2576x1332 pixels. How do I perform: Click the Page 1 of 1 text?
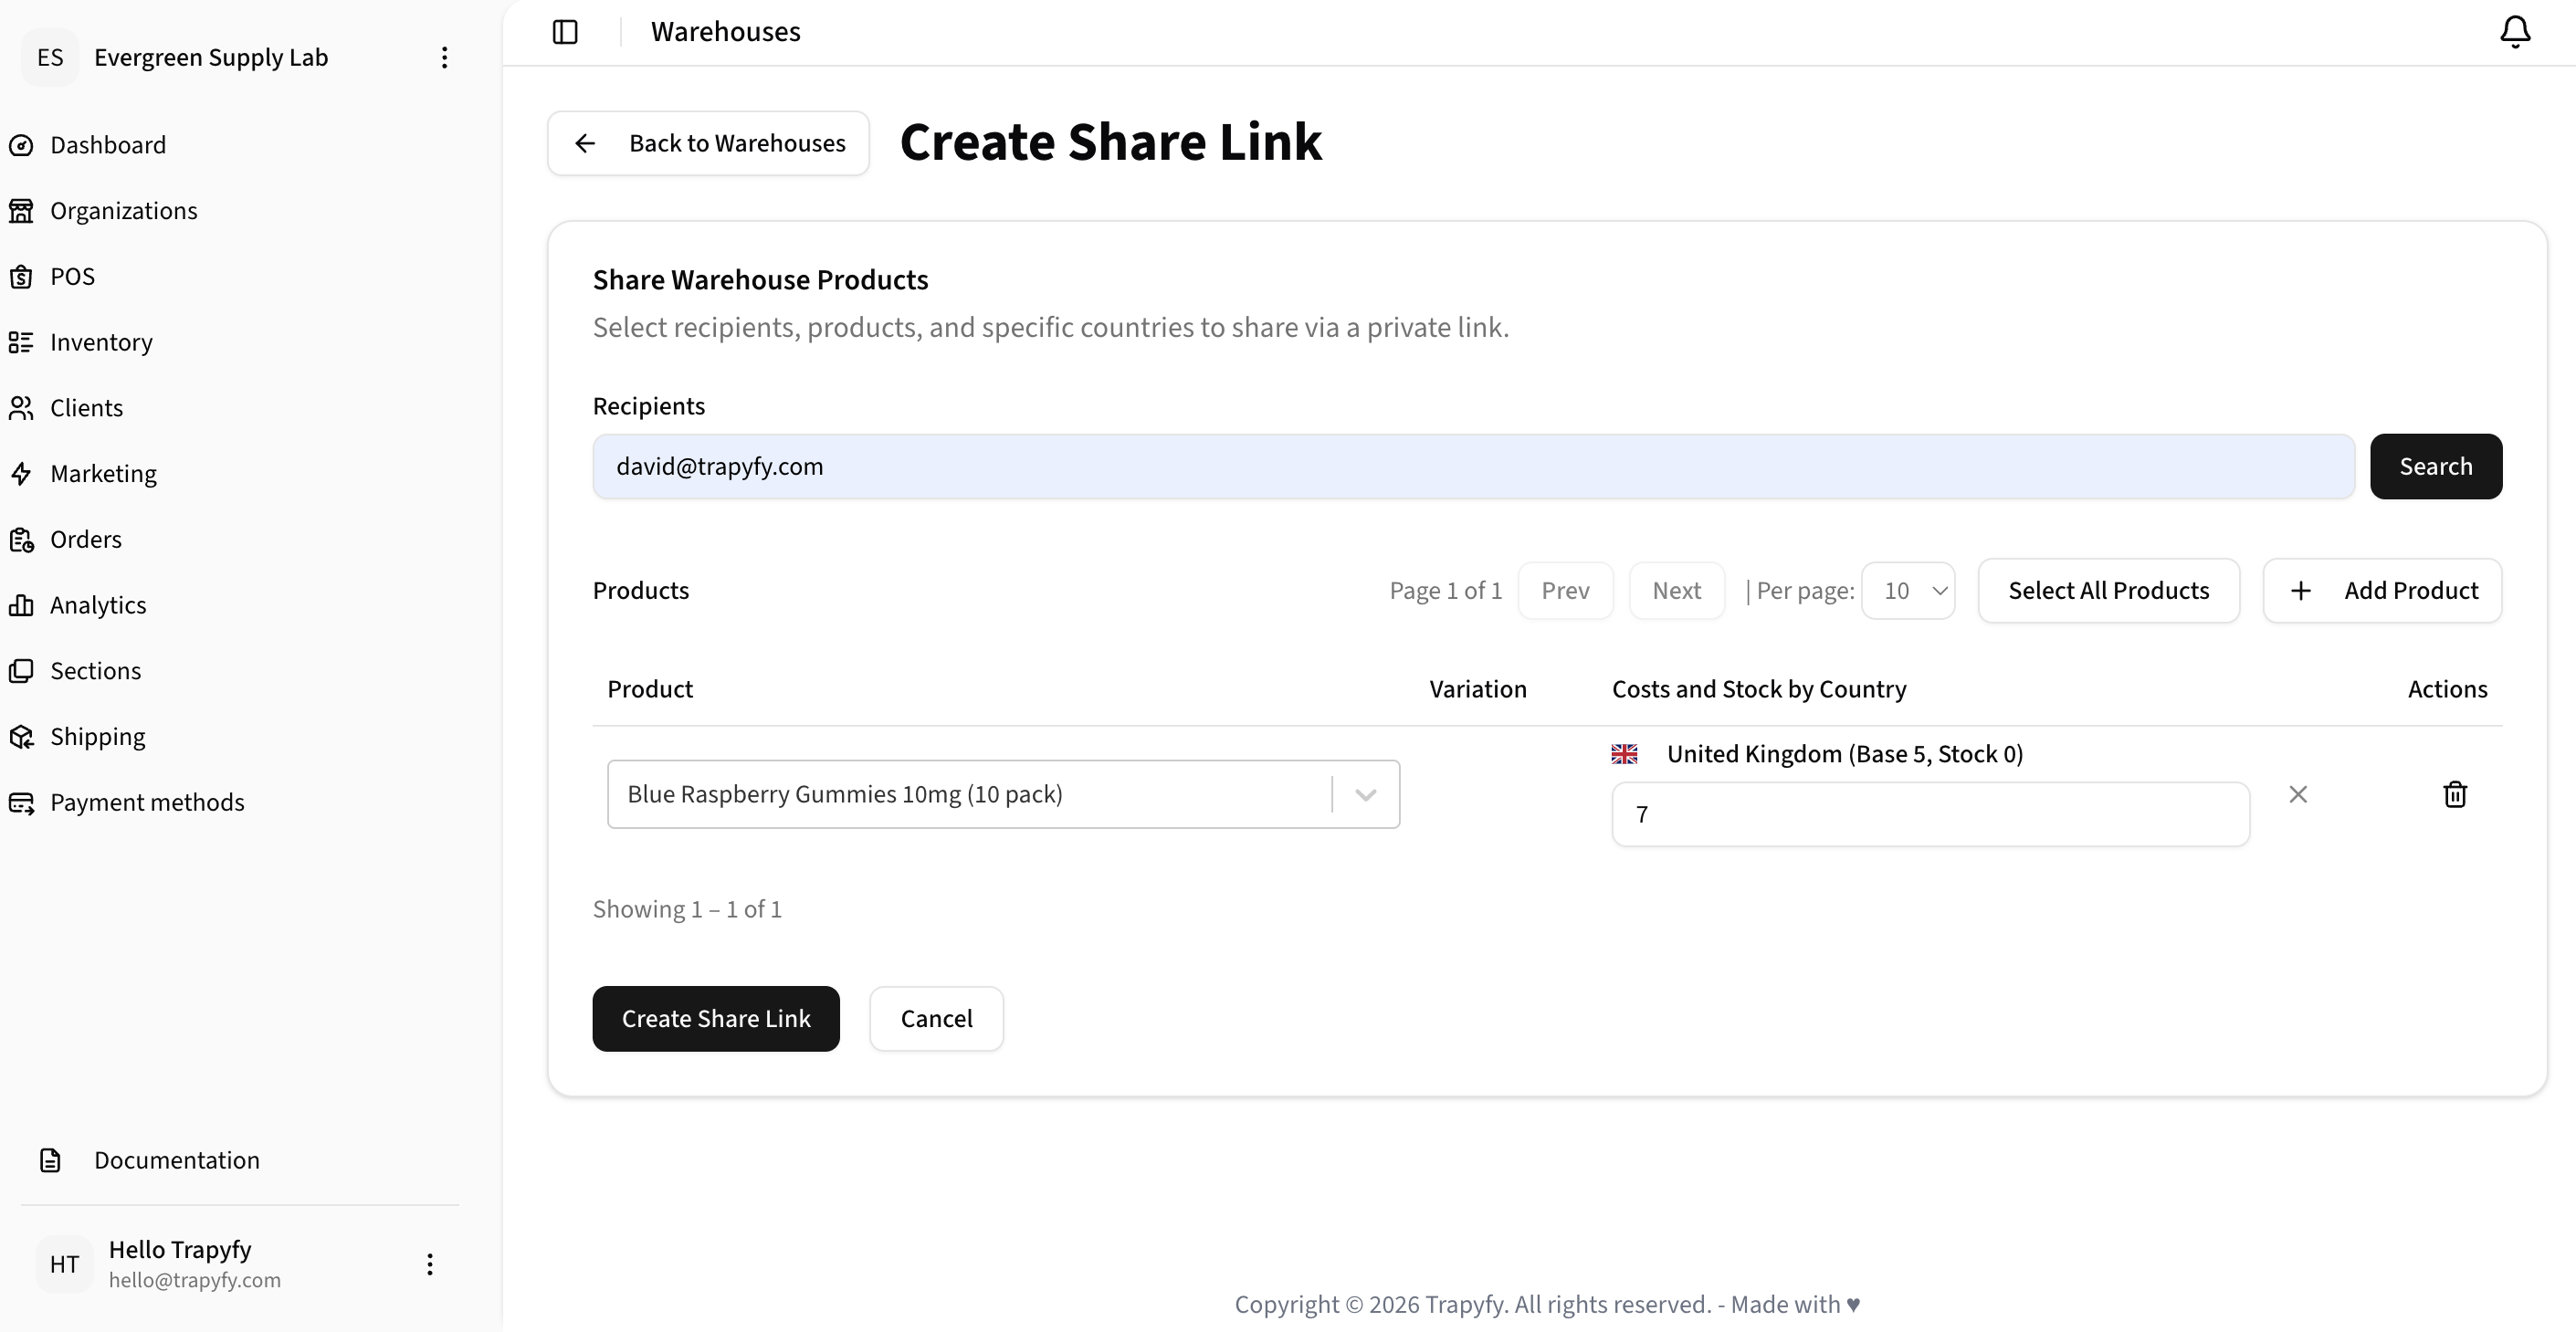point(1445,591)
